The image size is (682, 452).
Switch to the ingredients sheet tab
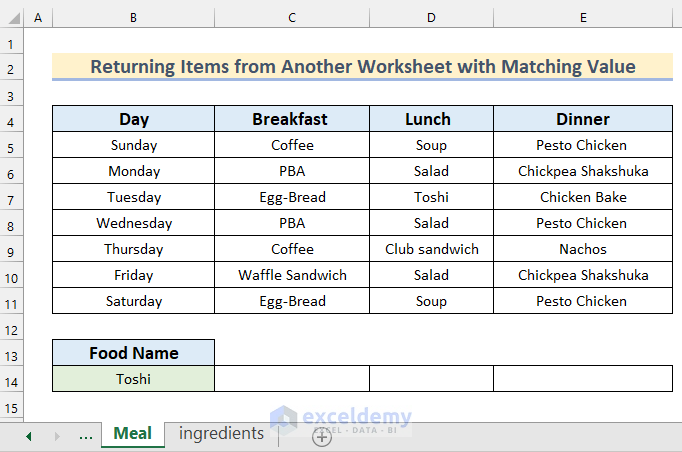click(221, 434)
